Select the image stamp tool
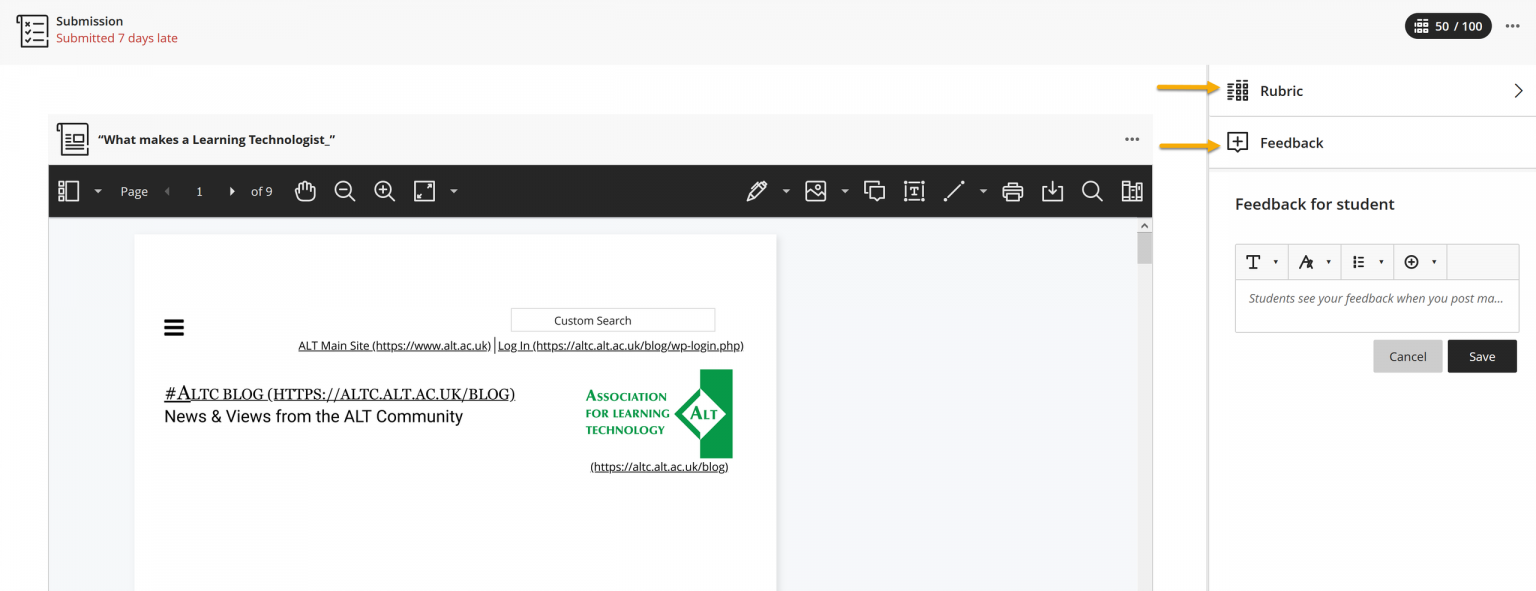This screenshot has height=591, width=1536. (x=816, y=191)
